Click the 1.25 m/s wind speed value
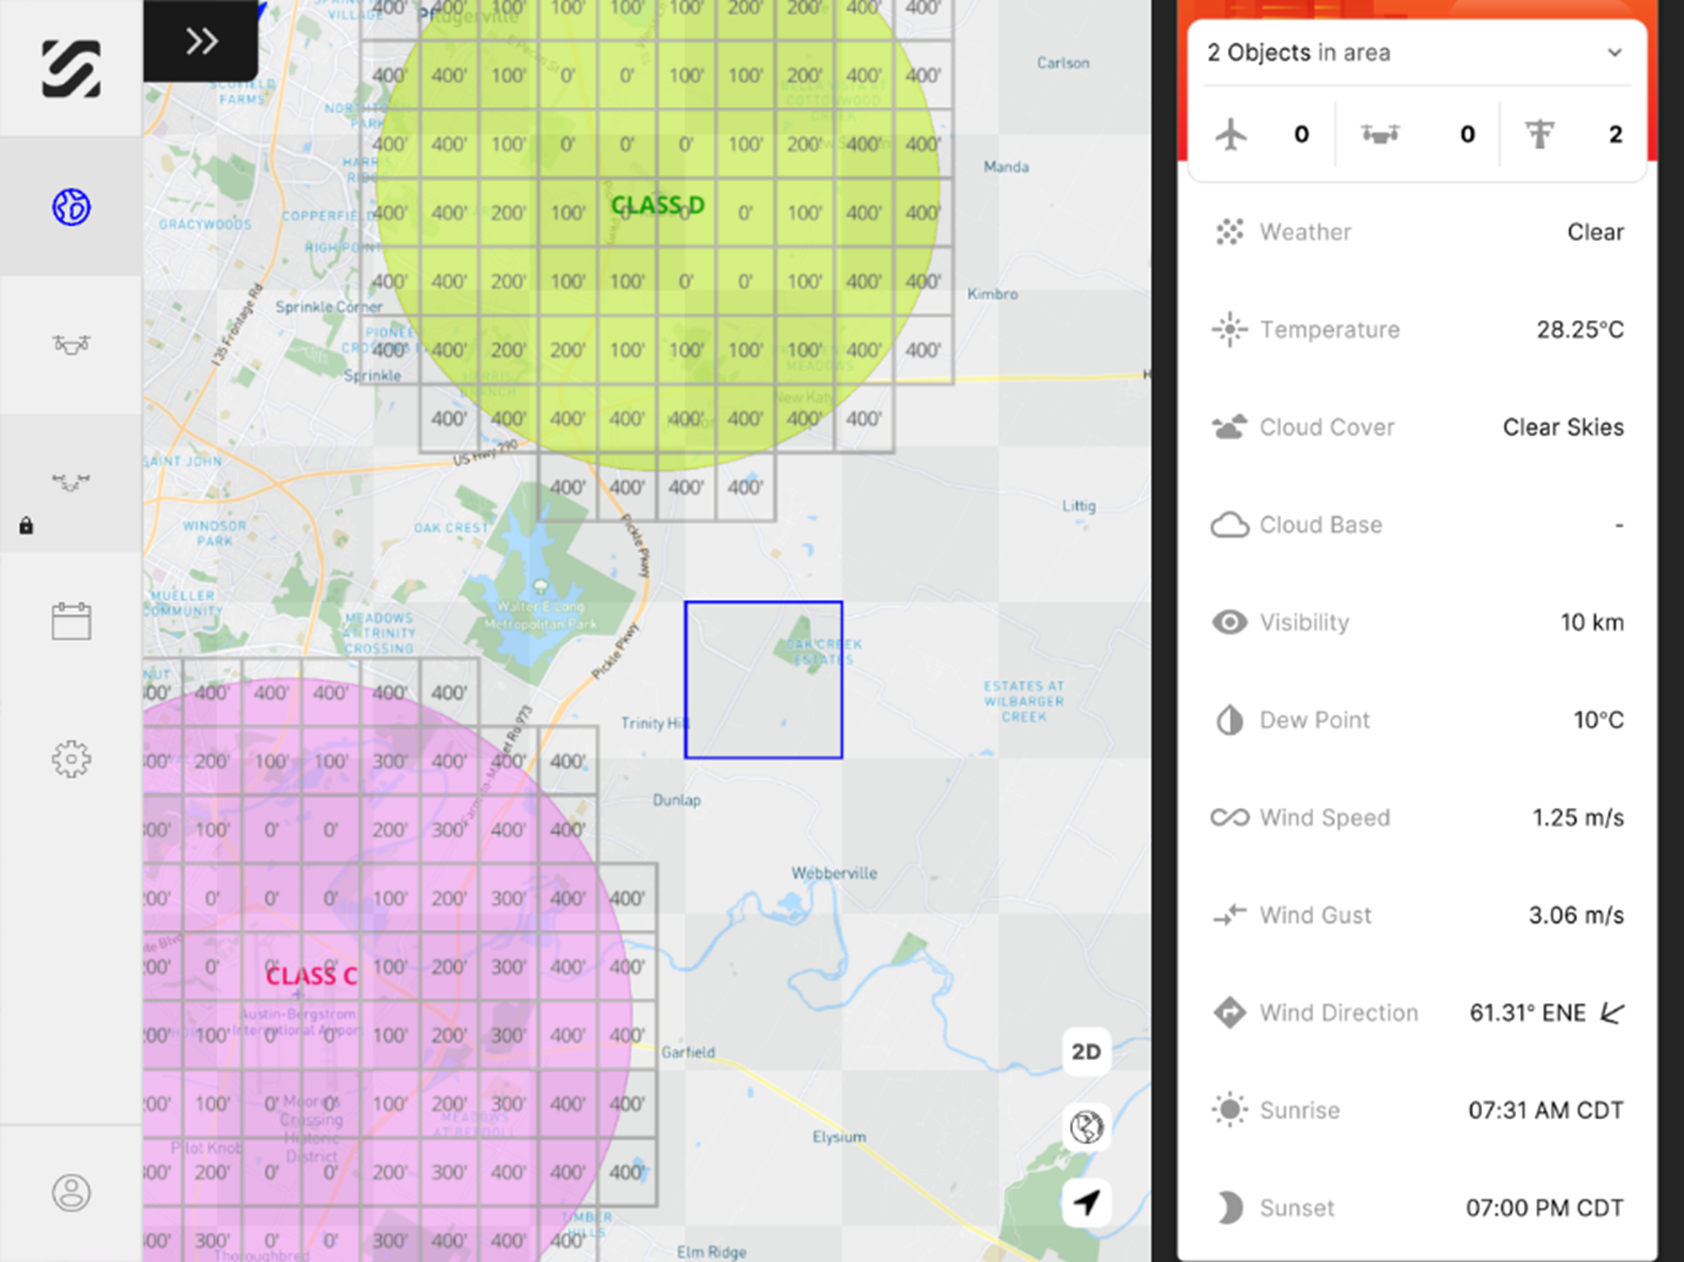This screenshot has height=1262, width=1684. click(1578, 818)
